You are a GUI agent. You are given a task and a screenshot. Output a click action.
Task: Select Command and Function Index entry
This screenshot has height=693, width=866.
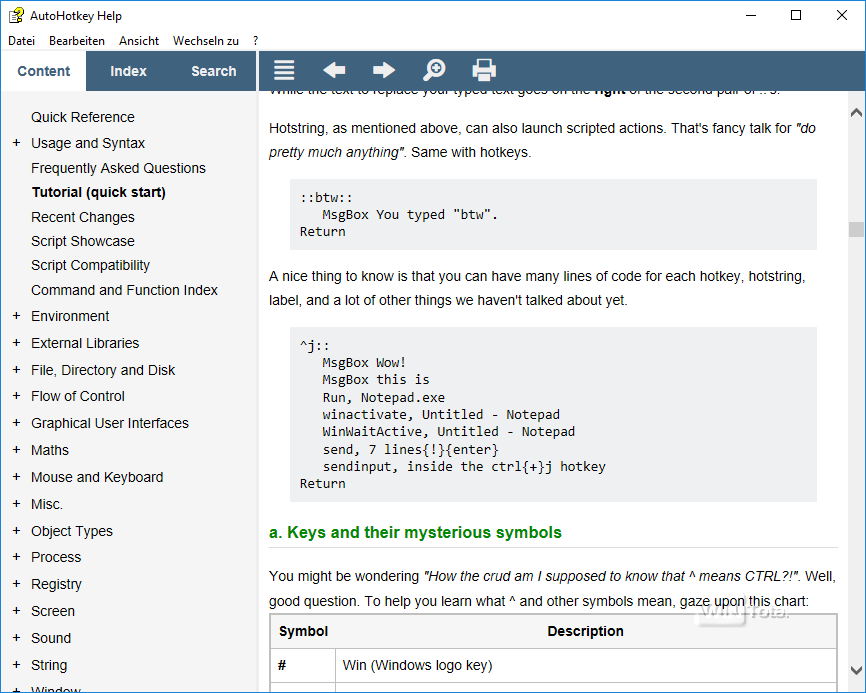pyautogui.click(x=124, y=290)
